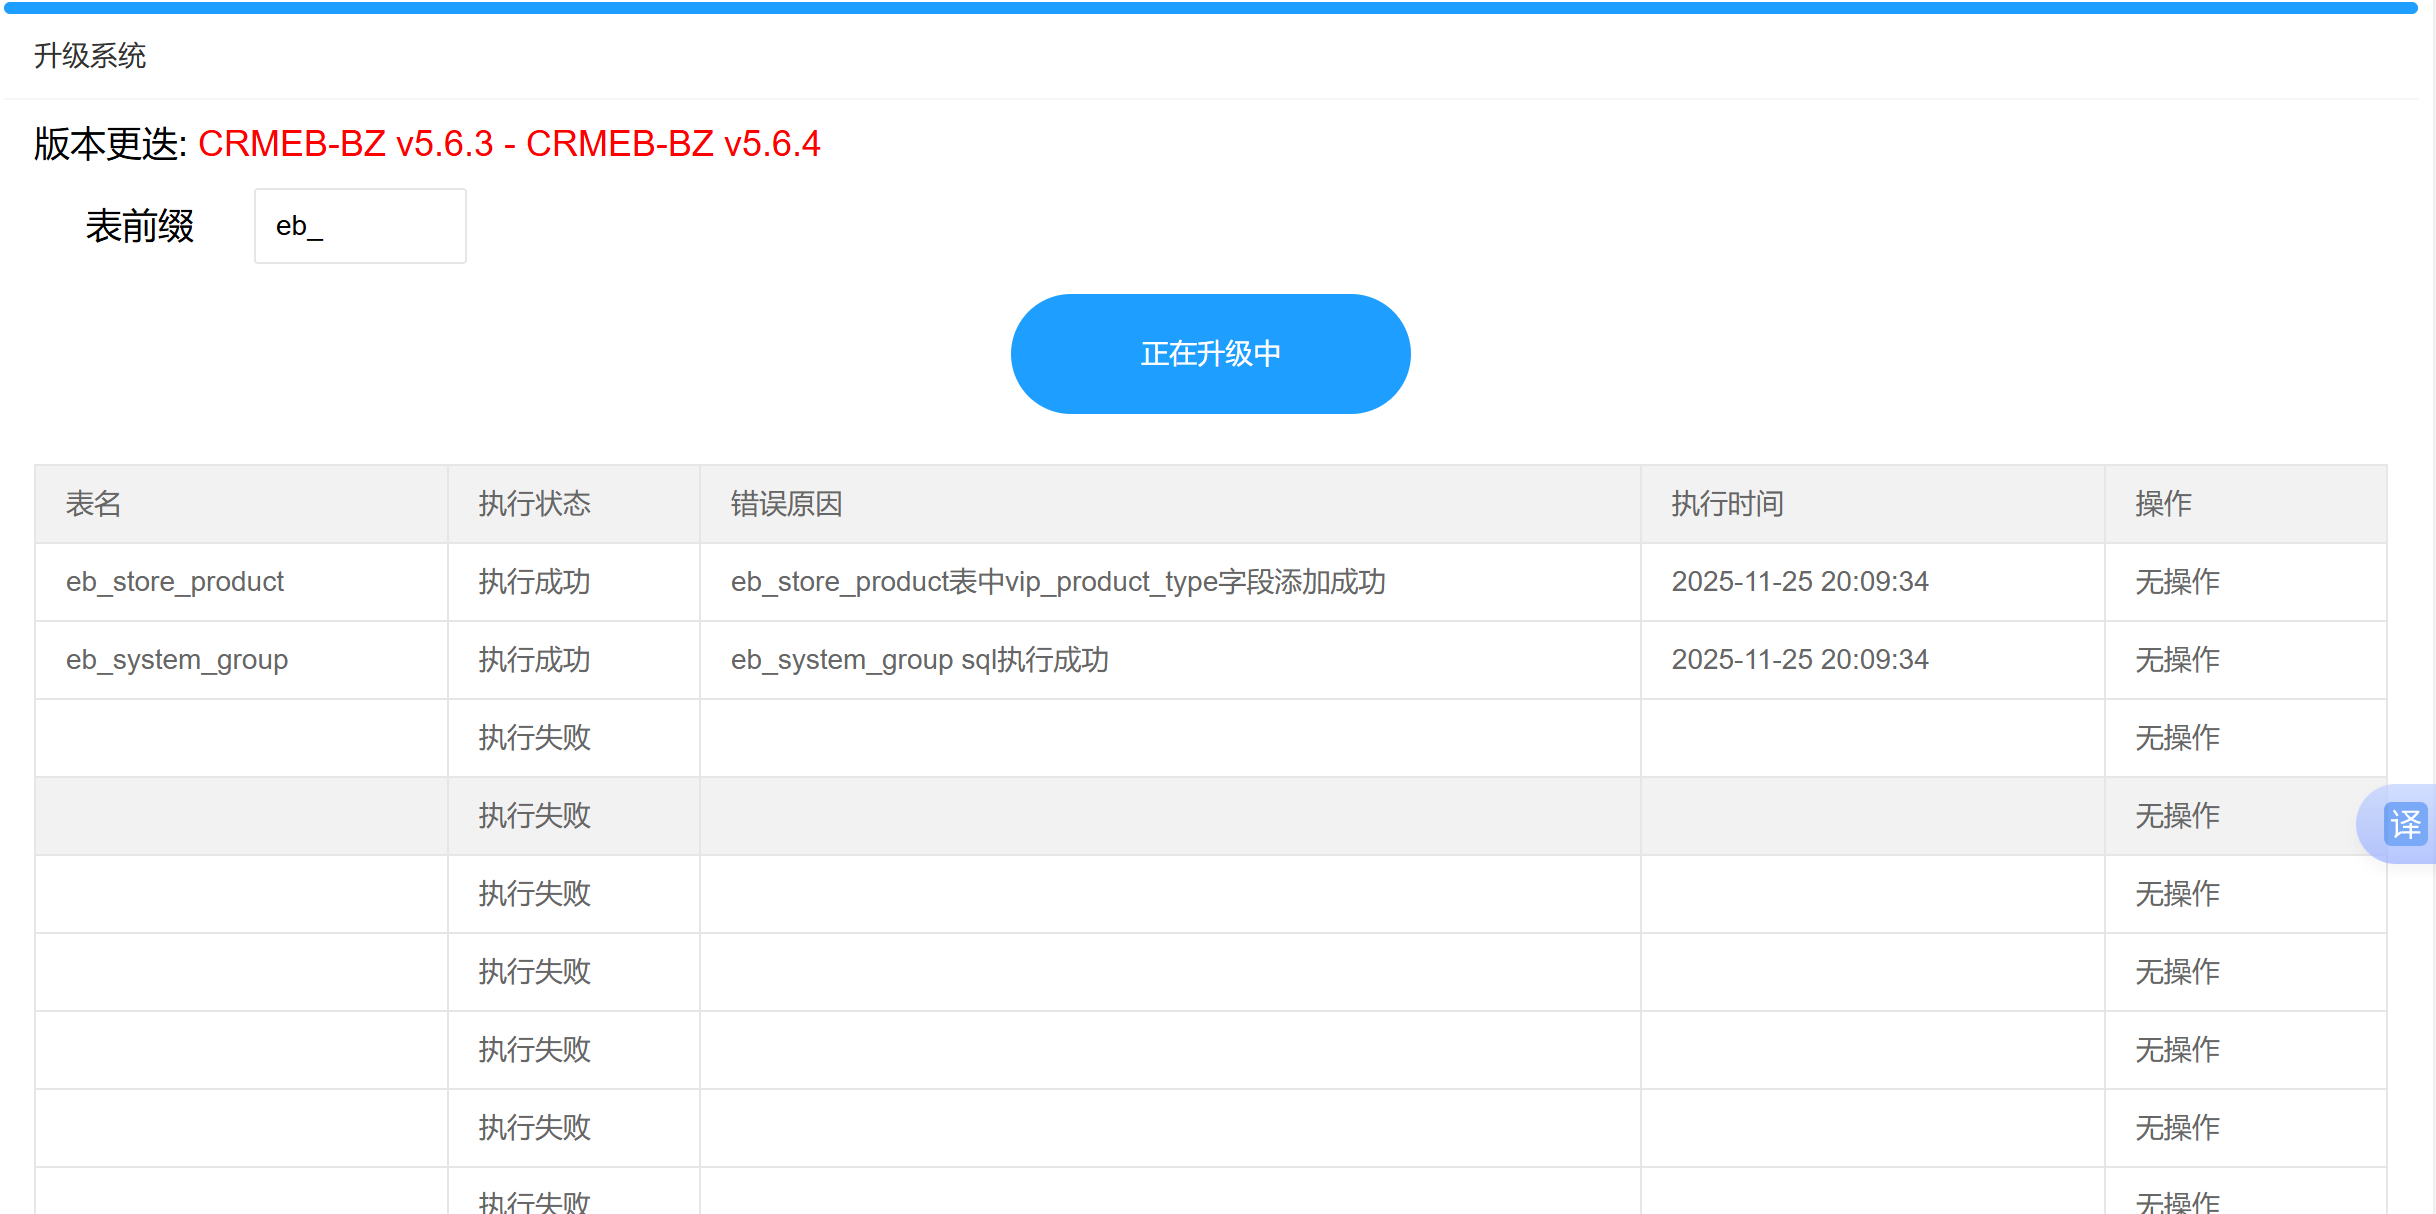Select the eb_store_product table name cell
Screen dimensions: 2436x1214
(x=175, y=582)
